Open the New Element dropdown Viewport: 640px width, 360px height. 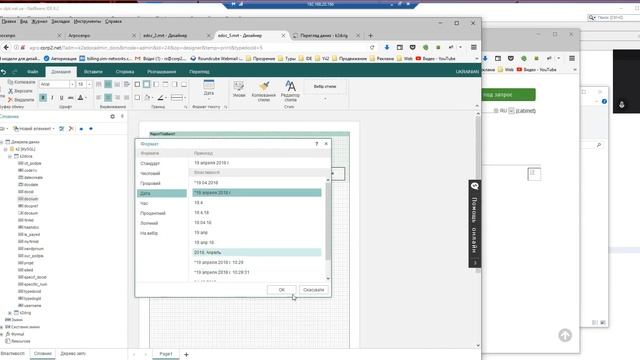point(34,129)
